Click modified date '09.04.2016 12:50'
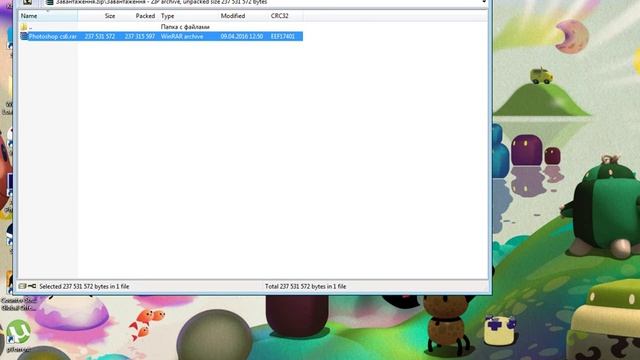Screen dimensions: 640x360 pos(242,36)
